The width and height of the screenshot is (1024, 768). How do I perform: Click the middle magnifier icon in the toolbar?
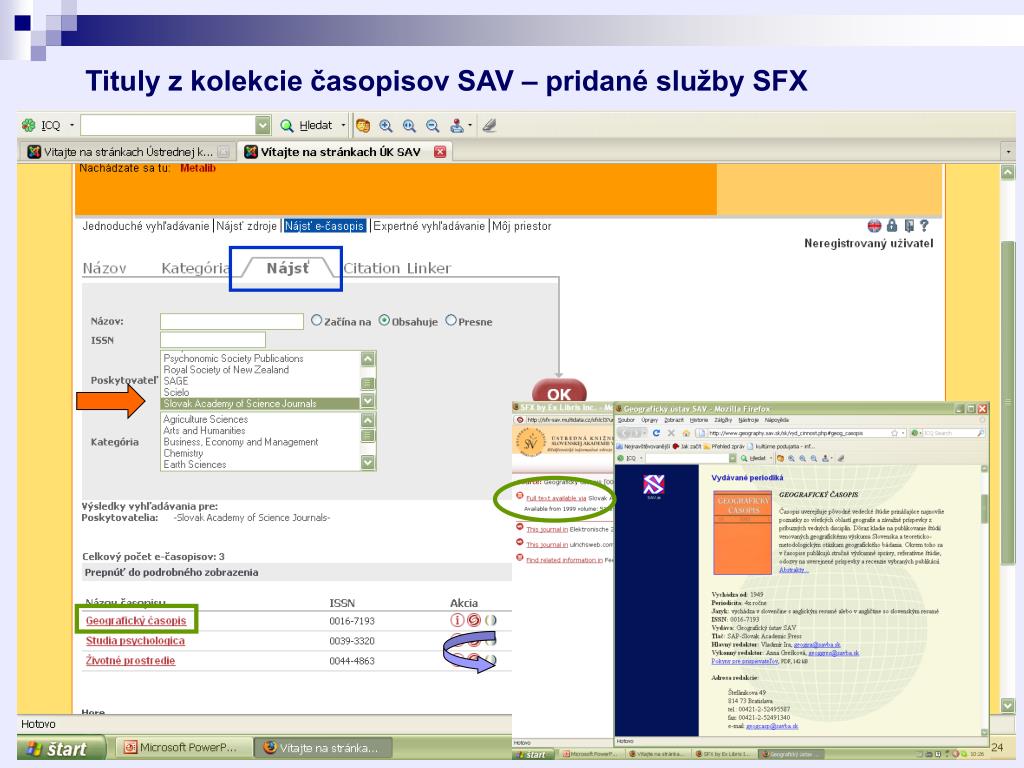click(x=409, y=125)
